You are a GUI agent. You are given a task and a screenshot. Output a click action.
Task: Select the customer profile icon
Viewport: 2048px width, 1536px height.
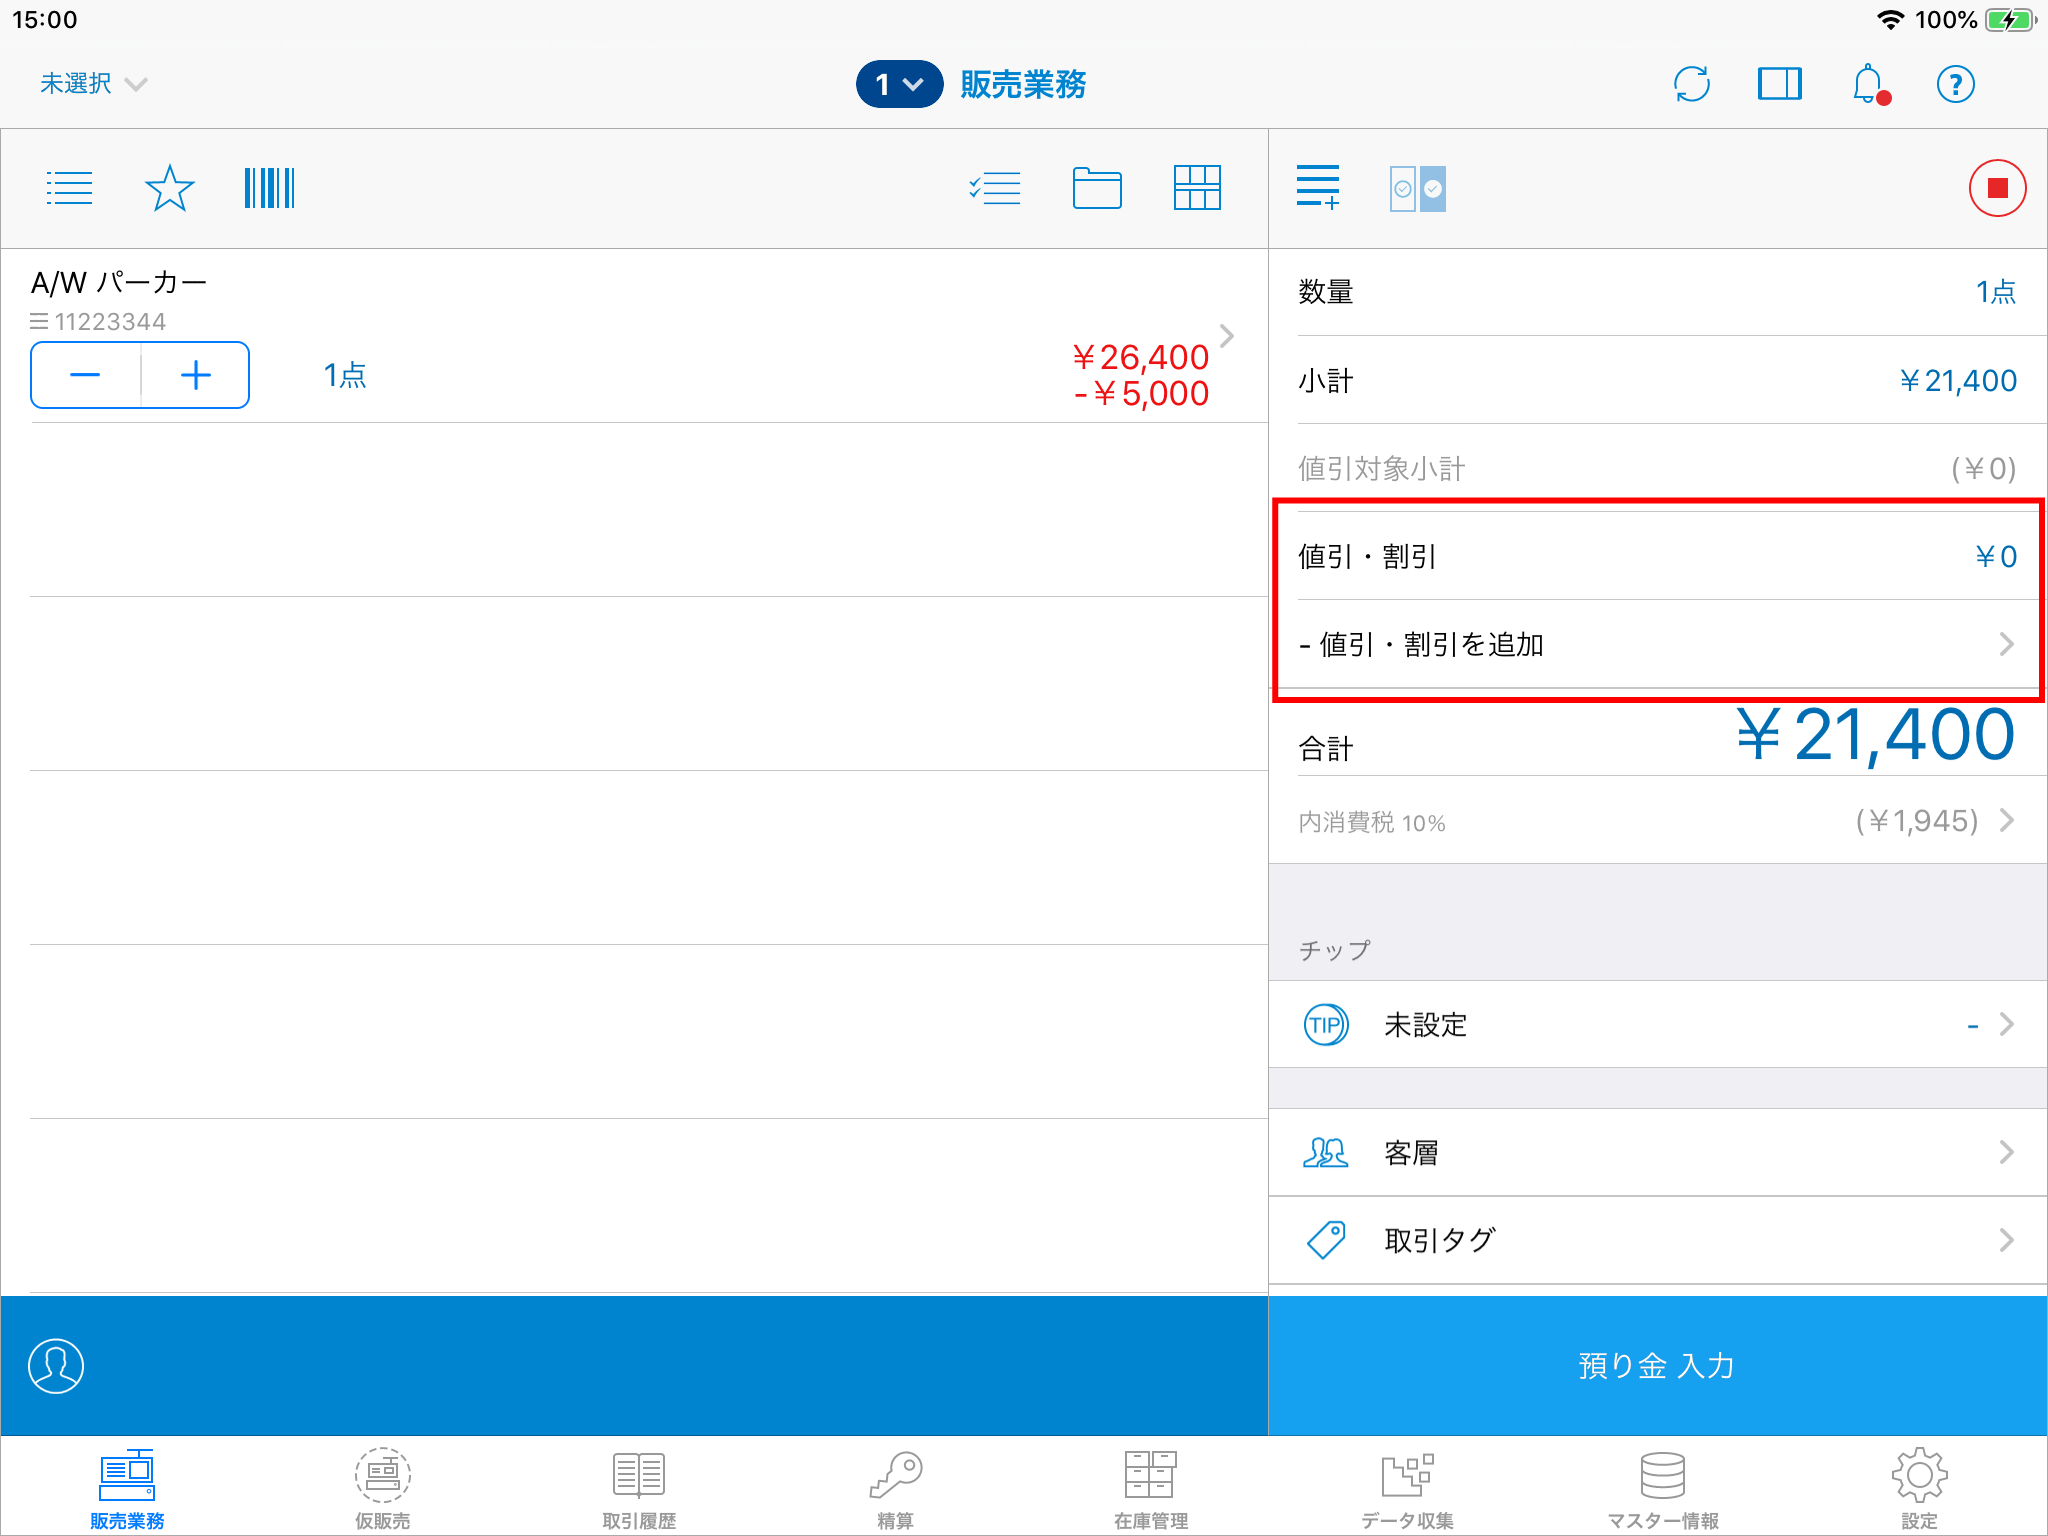56,1365
